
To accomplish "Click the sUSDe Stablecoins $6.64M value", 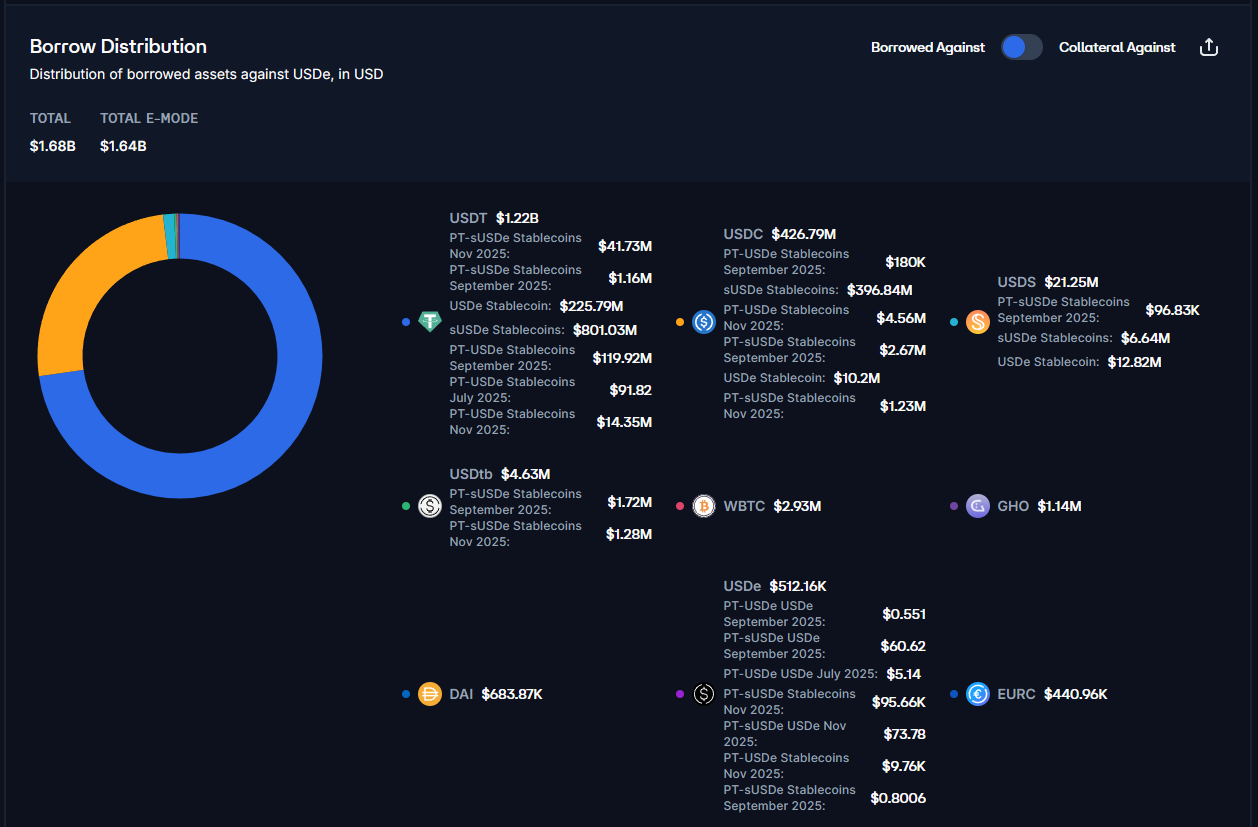I will coord(1145,338).
